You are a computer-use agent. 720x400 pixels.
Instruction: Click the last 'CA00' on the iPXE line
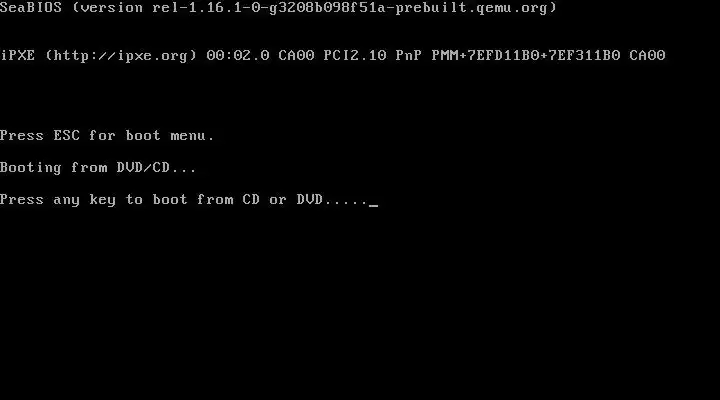pos(647,56)
